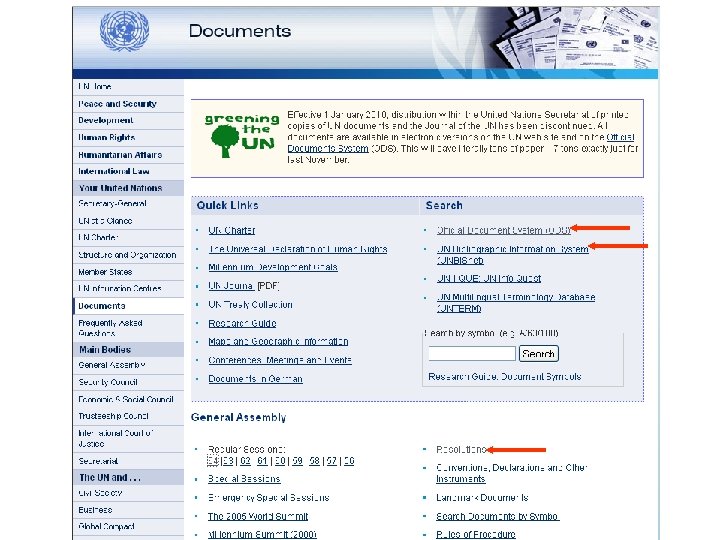Open UN Information Centres link

pos(120,288)
